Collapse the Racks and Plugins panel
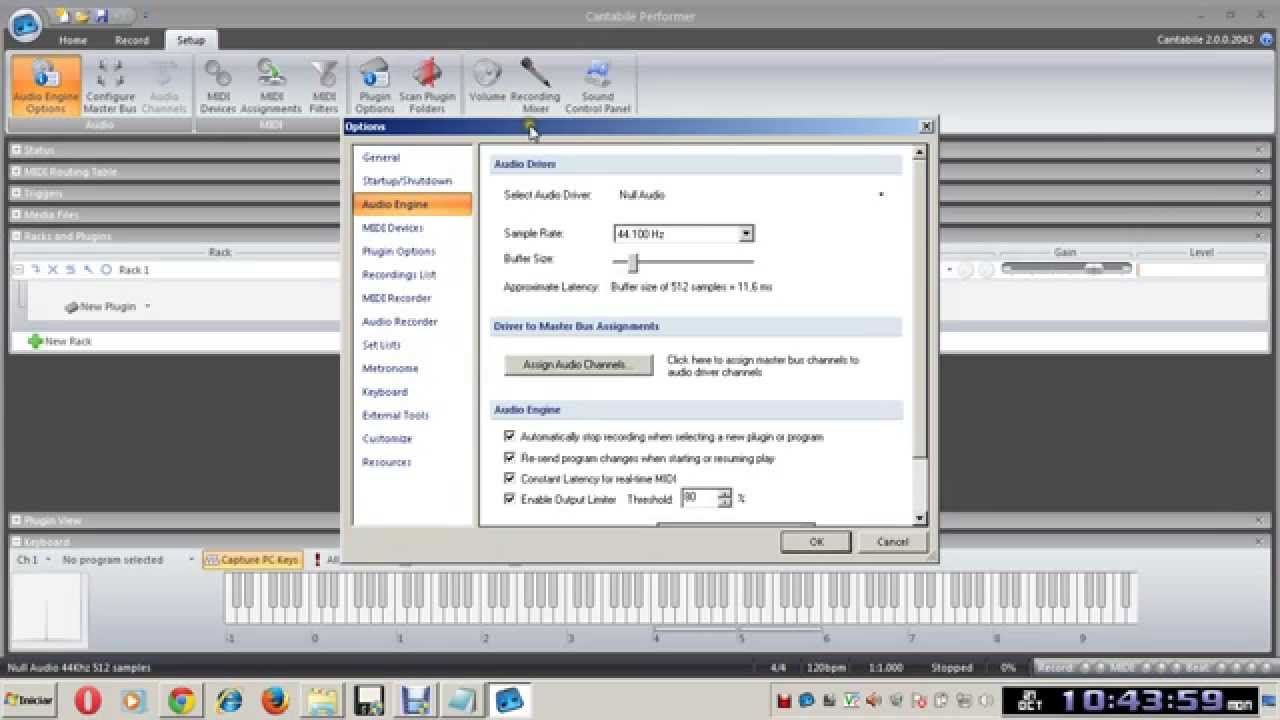The height and width of the screenshot is (720, 1280). coord(17,237)
